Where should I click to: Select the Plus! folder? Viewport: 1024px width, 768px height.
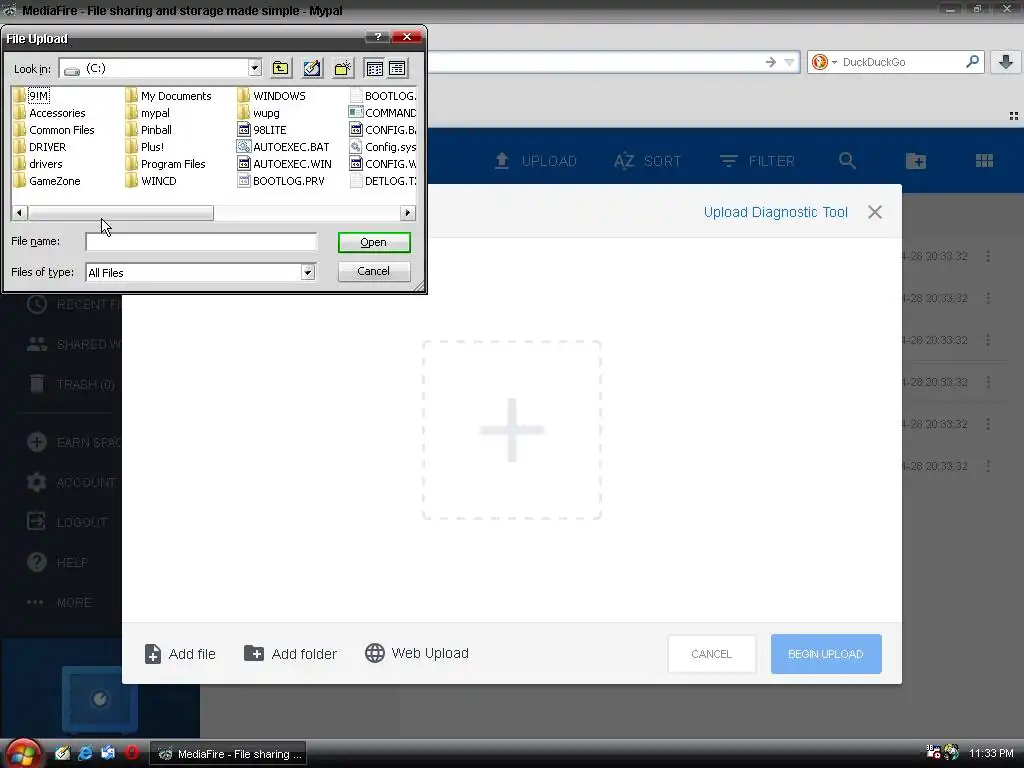[145, 147]
